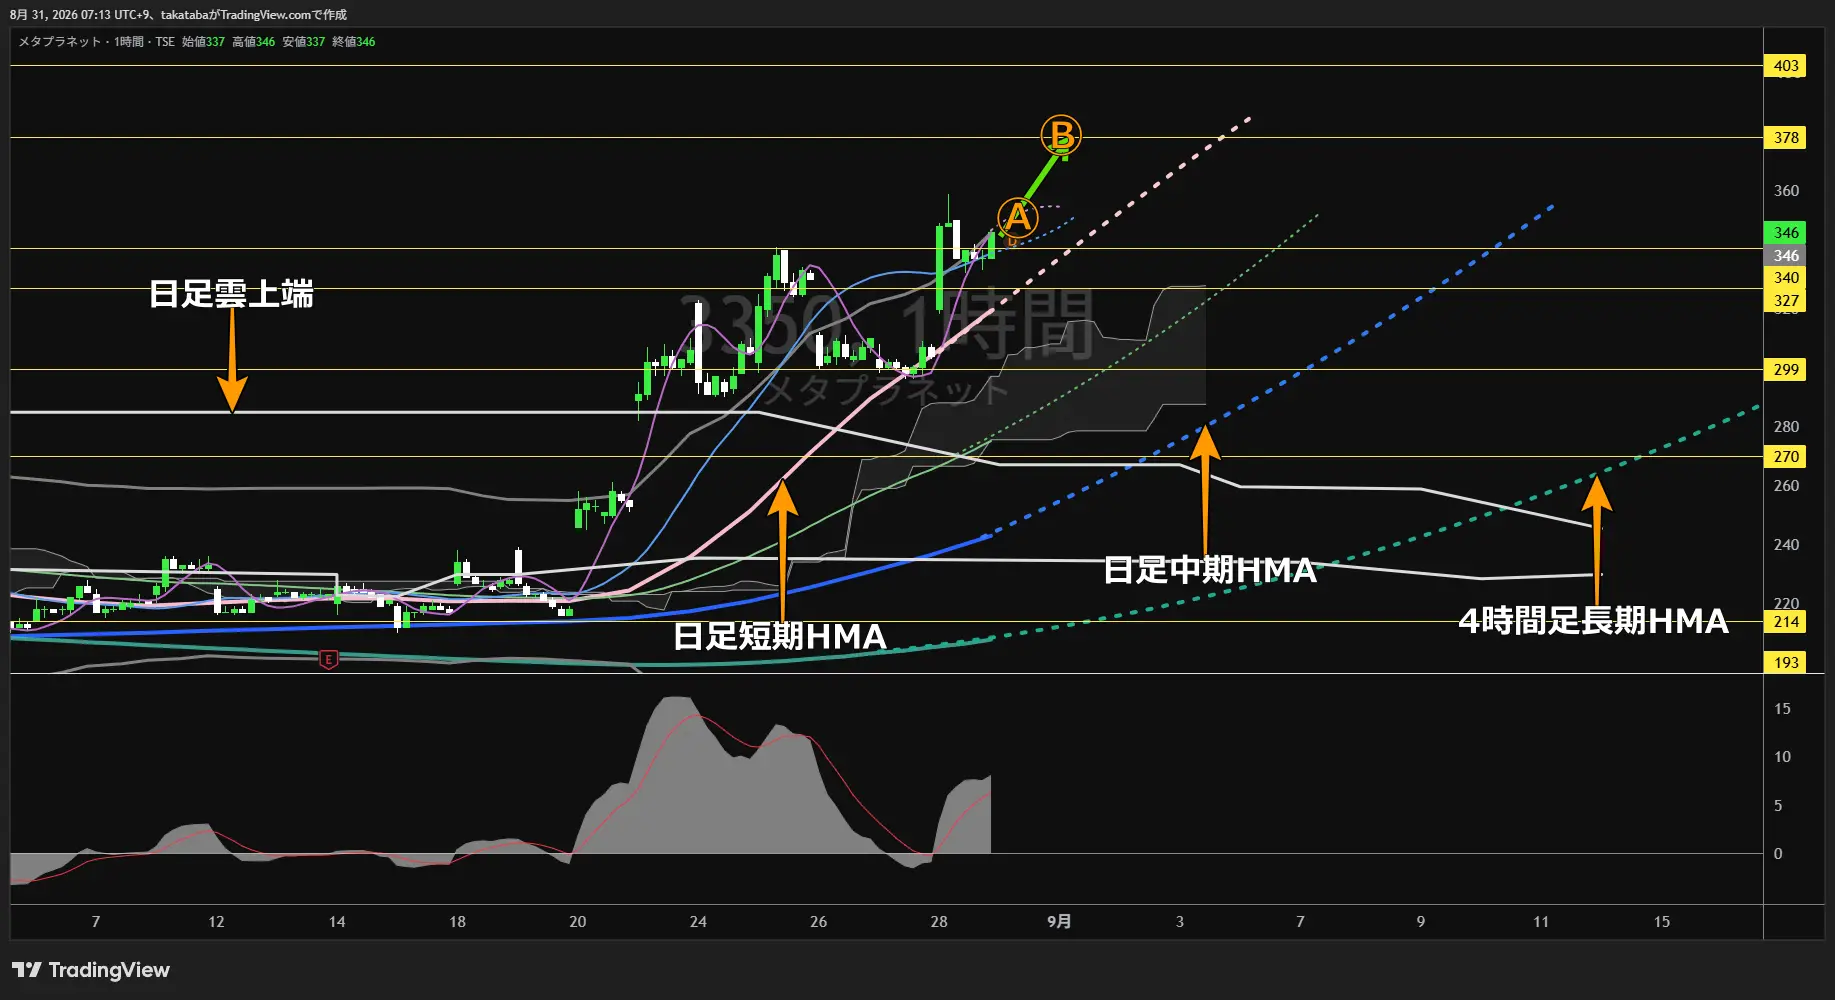Select the 14 date on time axis

[337, 922]
